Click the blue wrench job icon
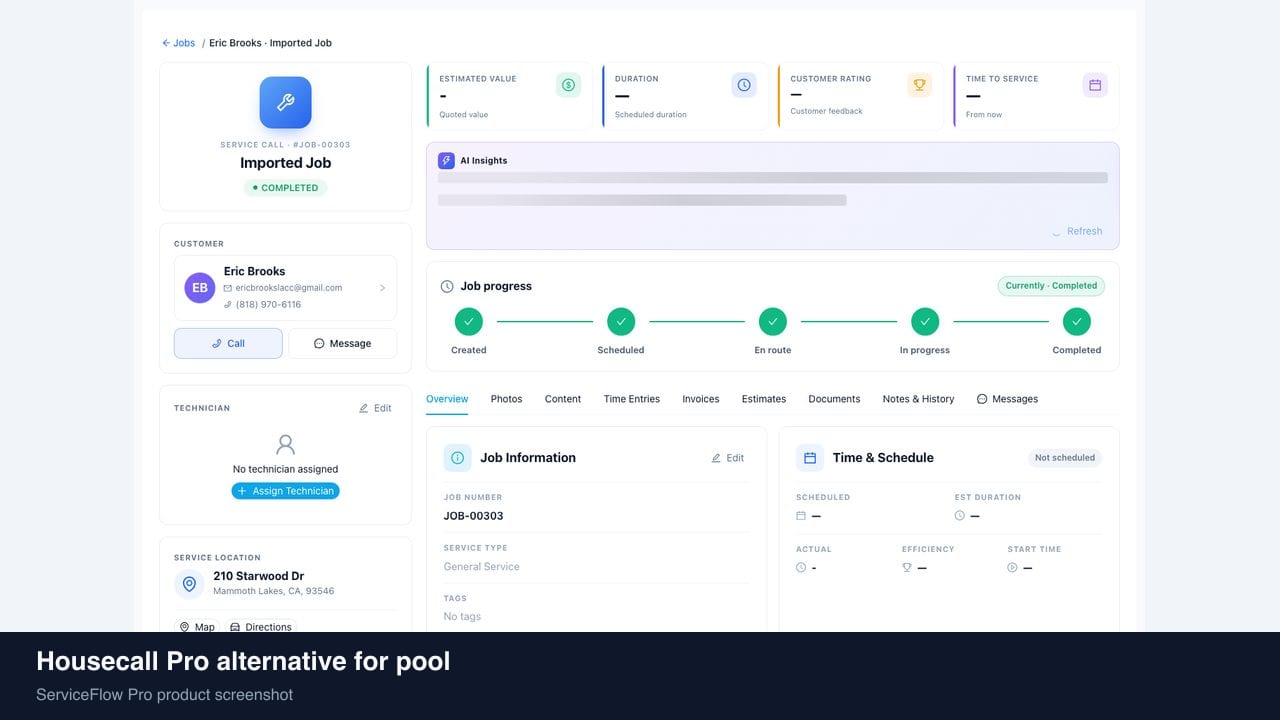The width and height of the screenshot is (1280, 720). (x=285, y=103)
